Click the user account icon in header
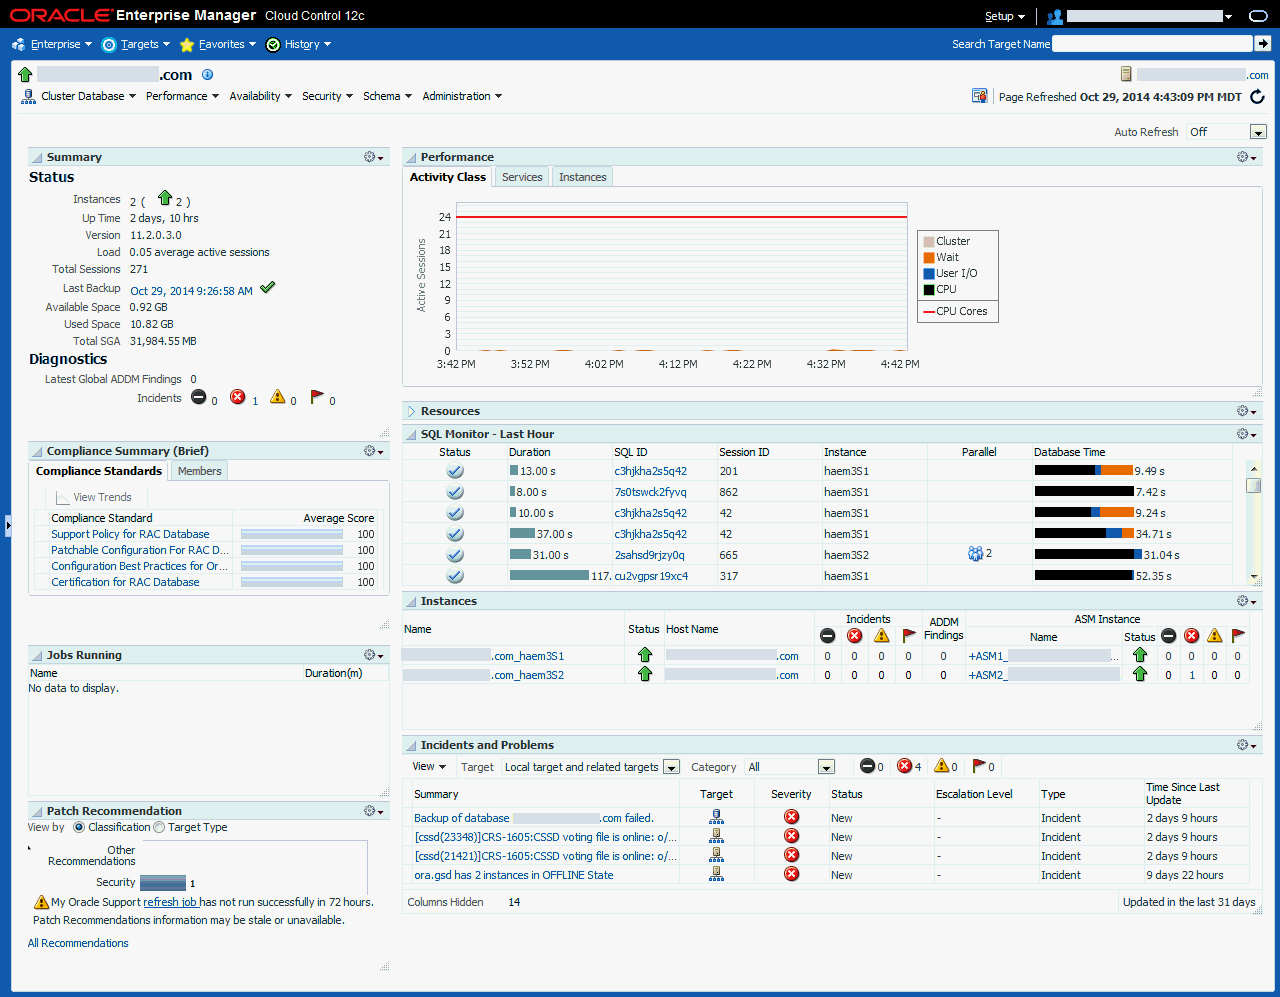1280x997 pixels. tap(1055, 16)
